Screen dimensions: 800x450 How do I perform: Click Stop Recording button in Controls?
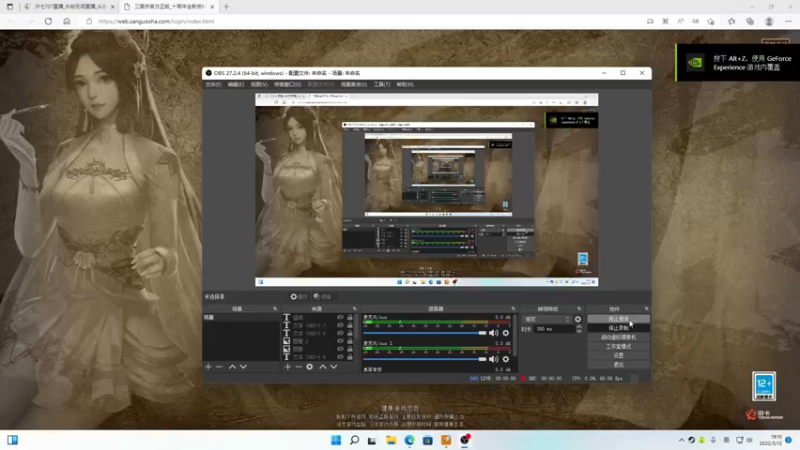(618, 328)
